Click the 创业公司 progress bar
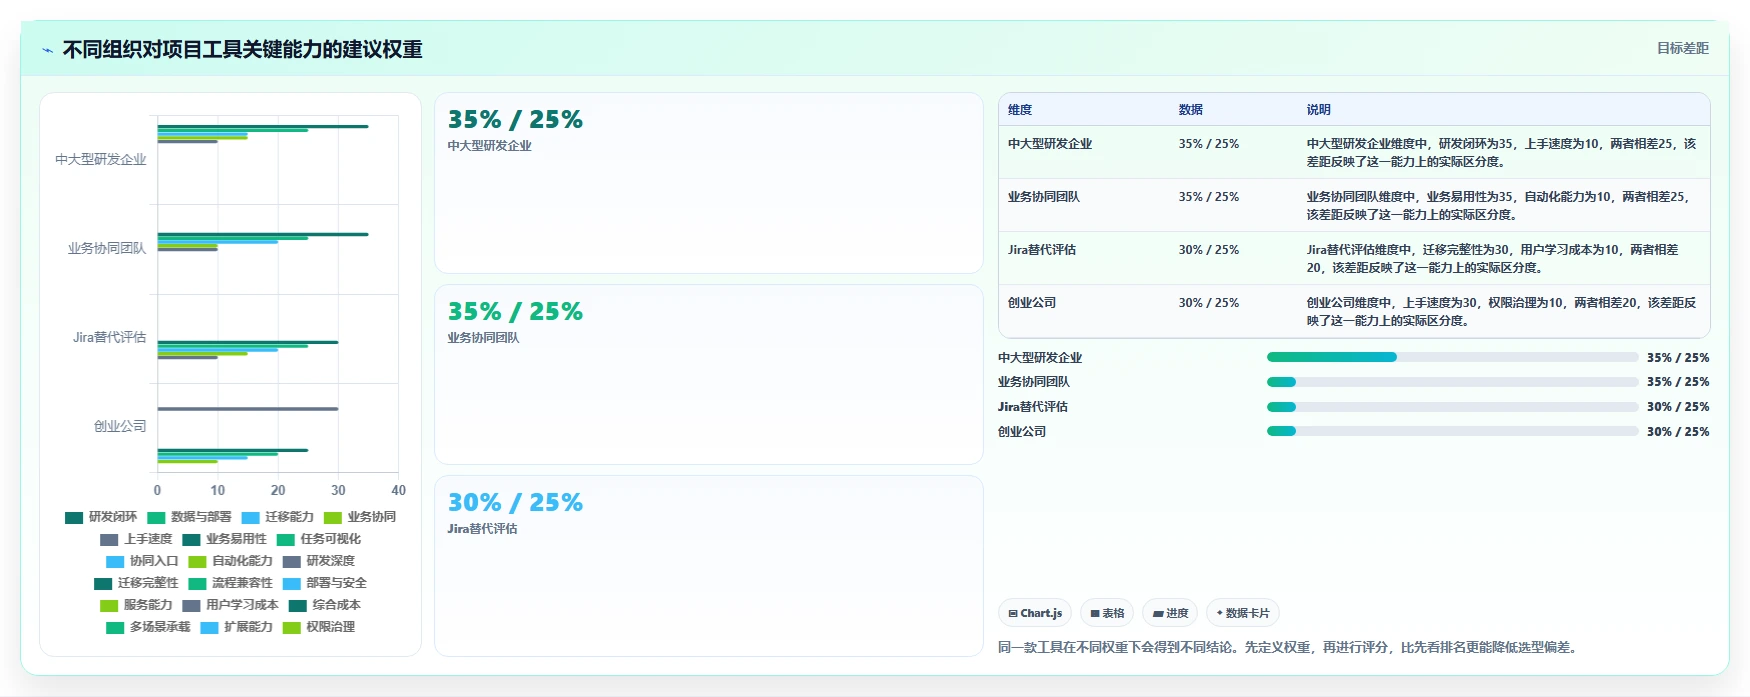1750x697 pixels. [x=1452, y=431]
